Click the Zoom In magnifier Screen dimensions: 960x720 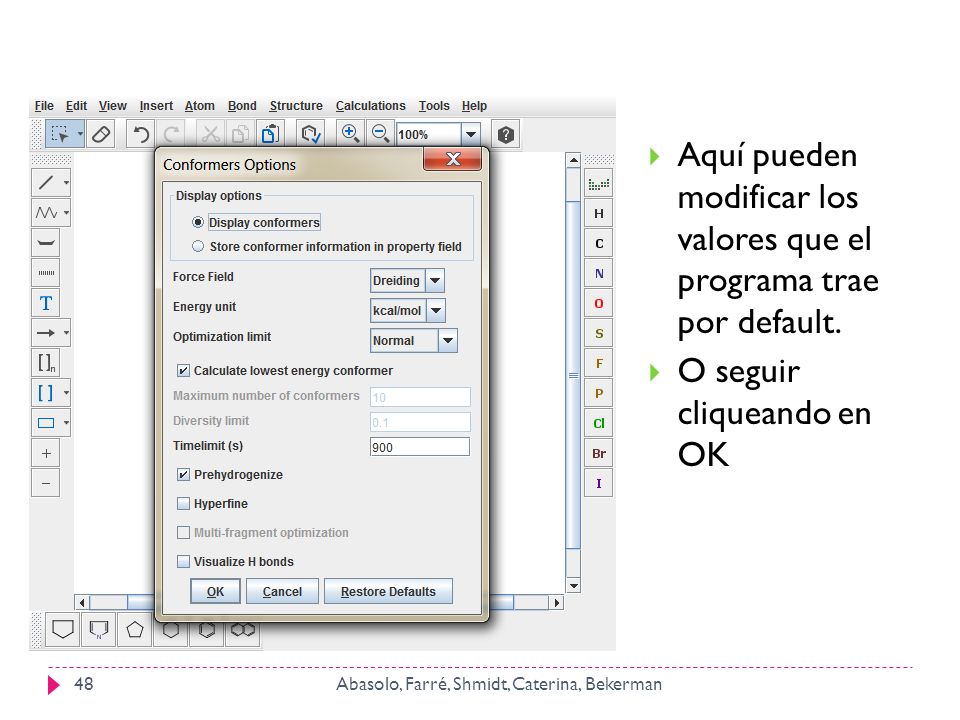click(x=350, y=133)
